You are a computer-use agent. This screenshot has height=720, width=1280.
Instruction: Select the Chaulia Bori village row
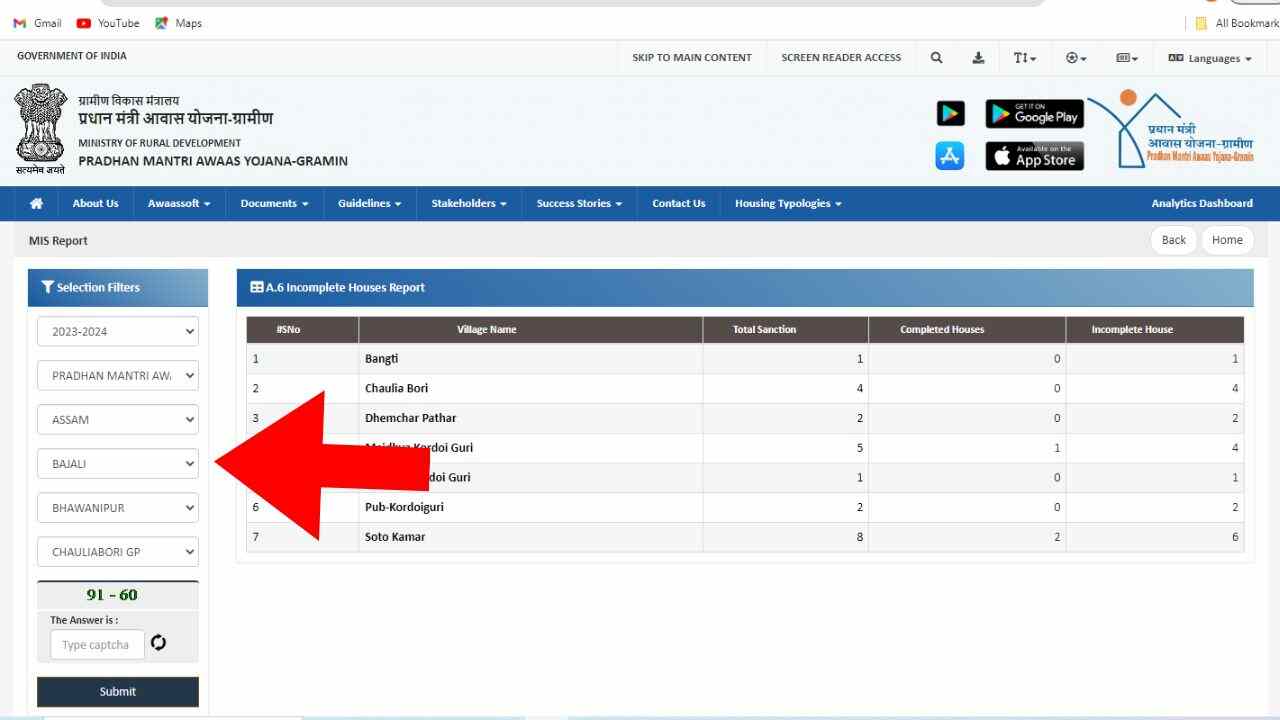745,388
